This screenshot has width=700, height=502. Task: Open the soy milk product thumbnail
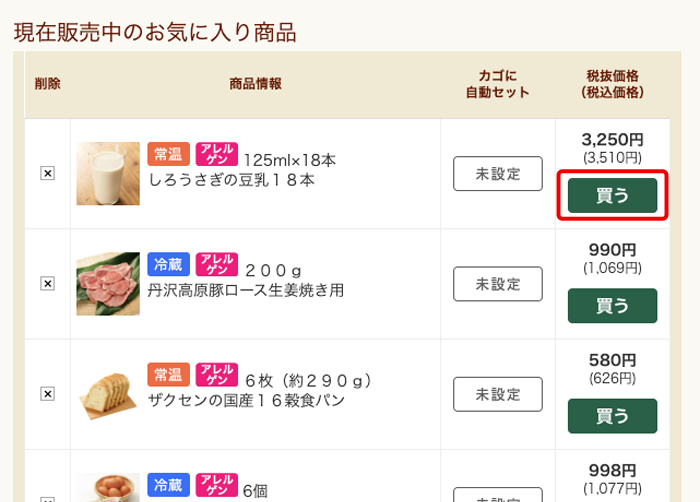click(x=108, y=174)
